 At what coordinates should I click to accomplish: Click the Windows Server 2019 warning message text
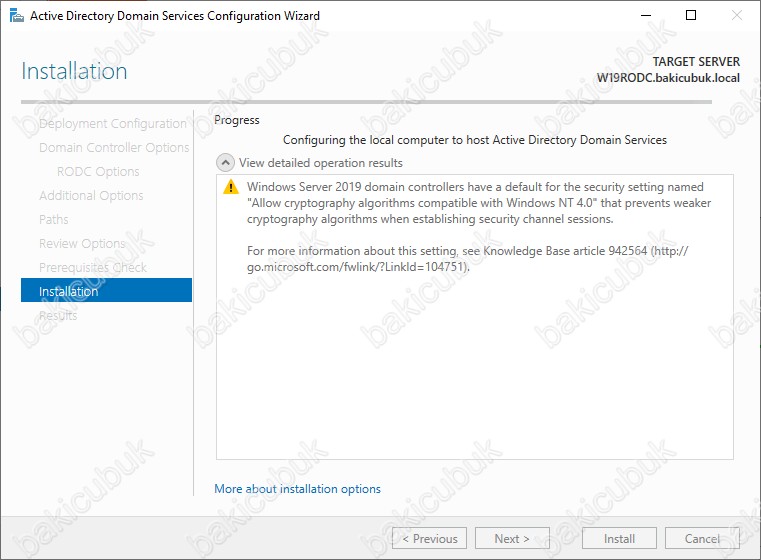click(479, 203)
